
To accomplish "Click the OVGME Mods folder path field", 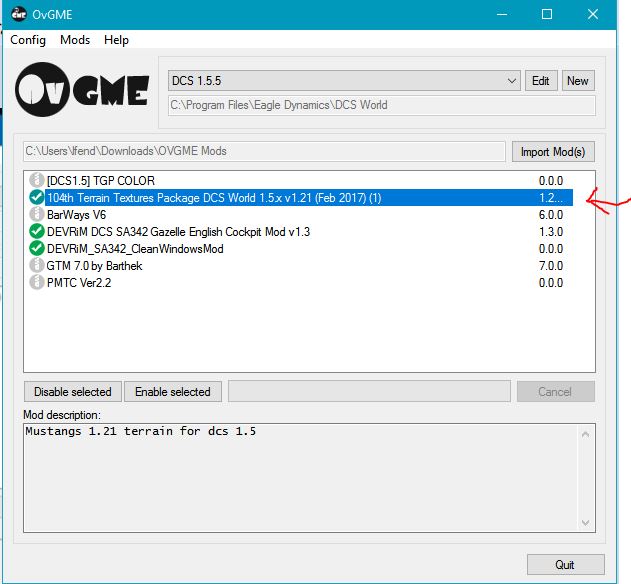I will [x=264, y=151].
